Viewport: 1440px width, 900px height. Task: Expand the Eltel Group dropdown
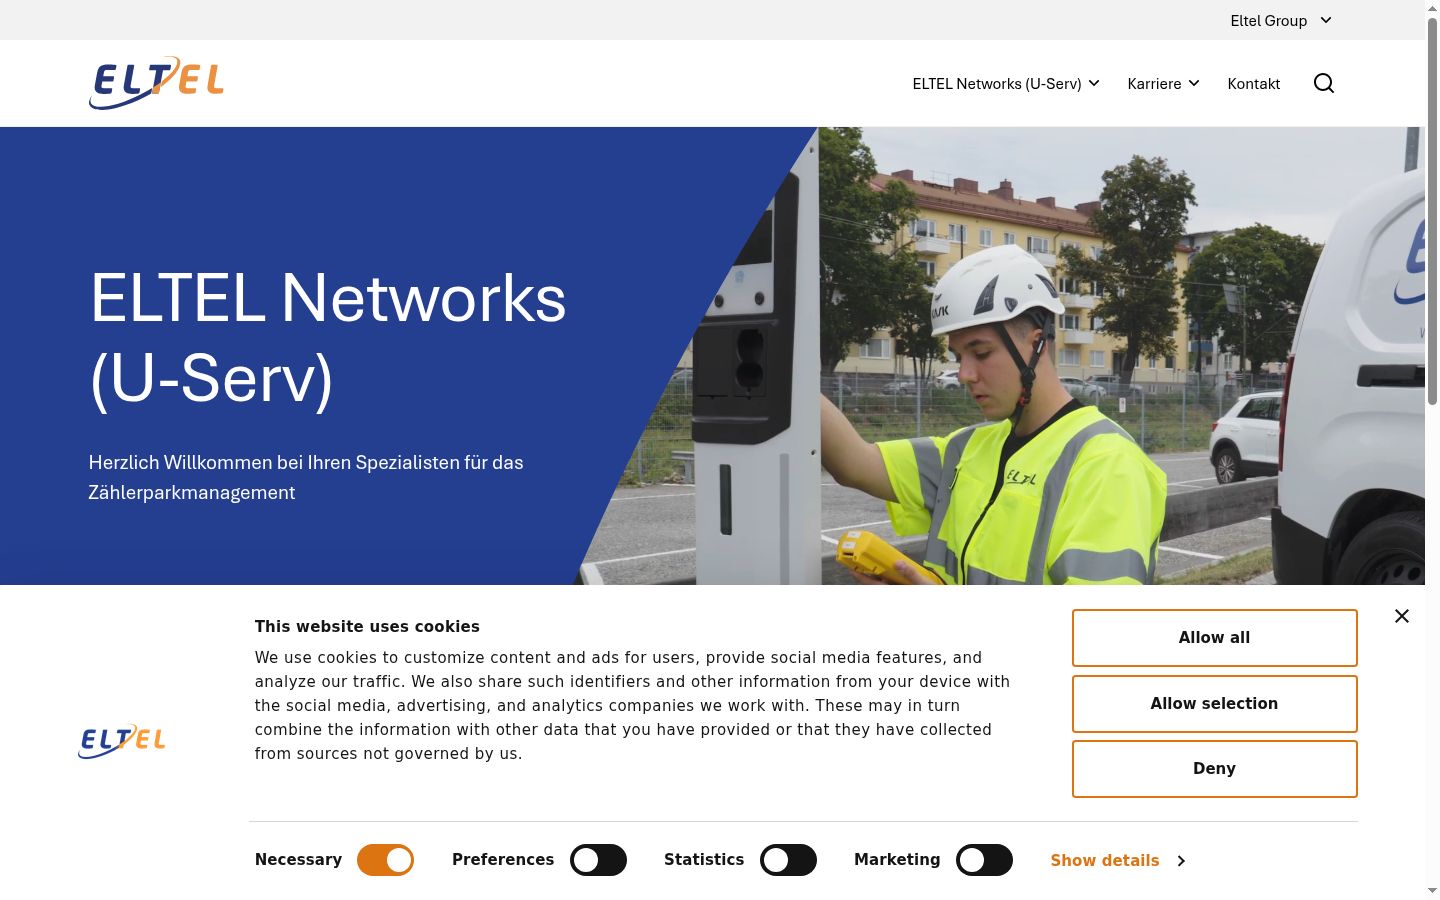(x=1281, y=20)
